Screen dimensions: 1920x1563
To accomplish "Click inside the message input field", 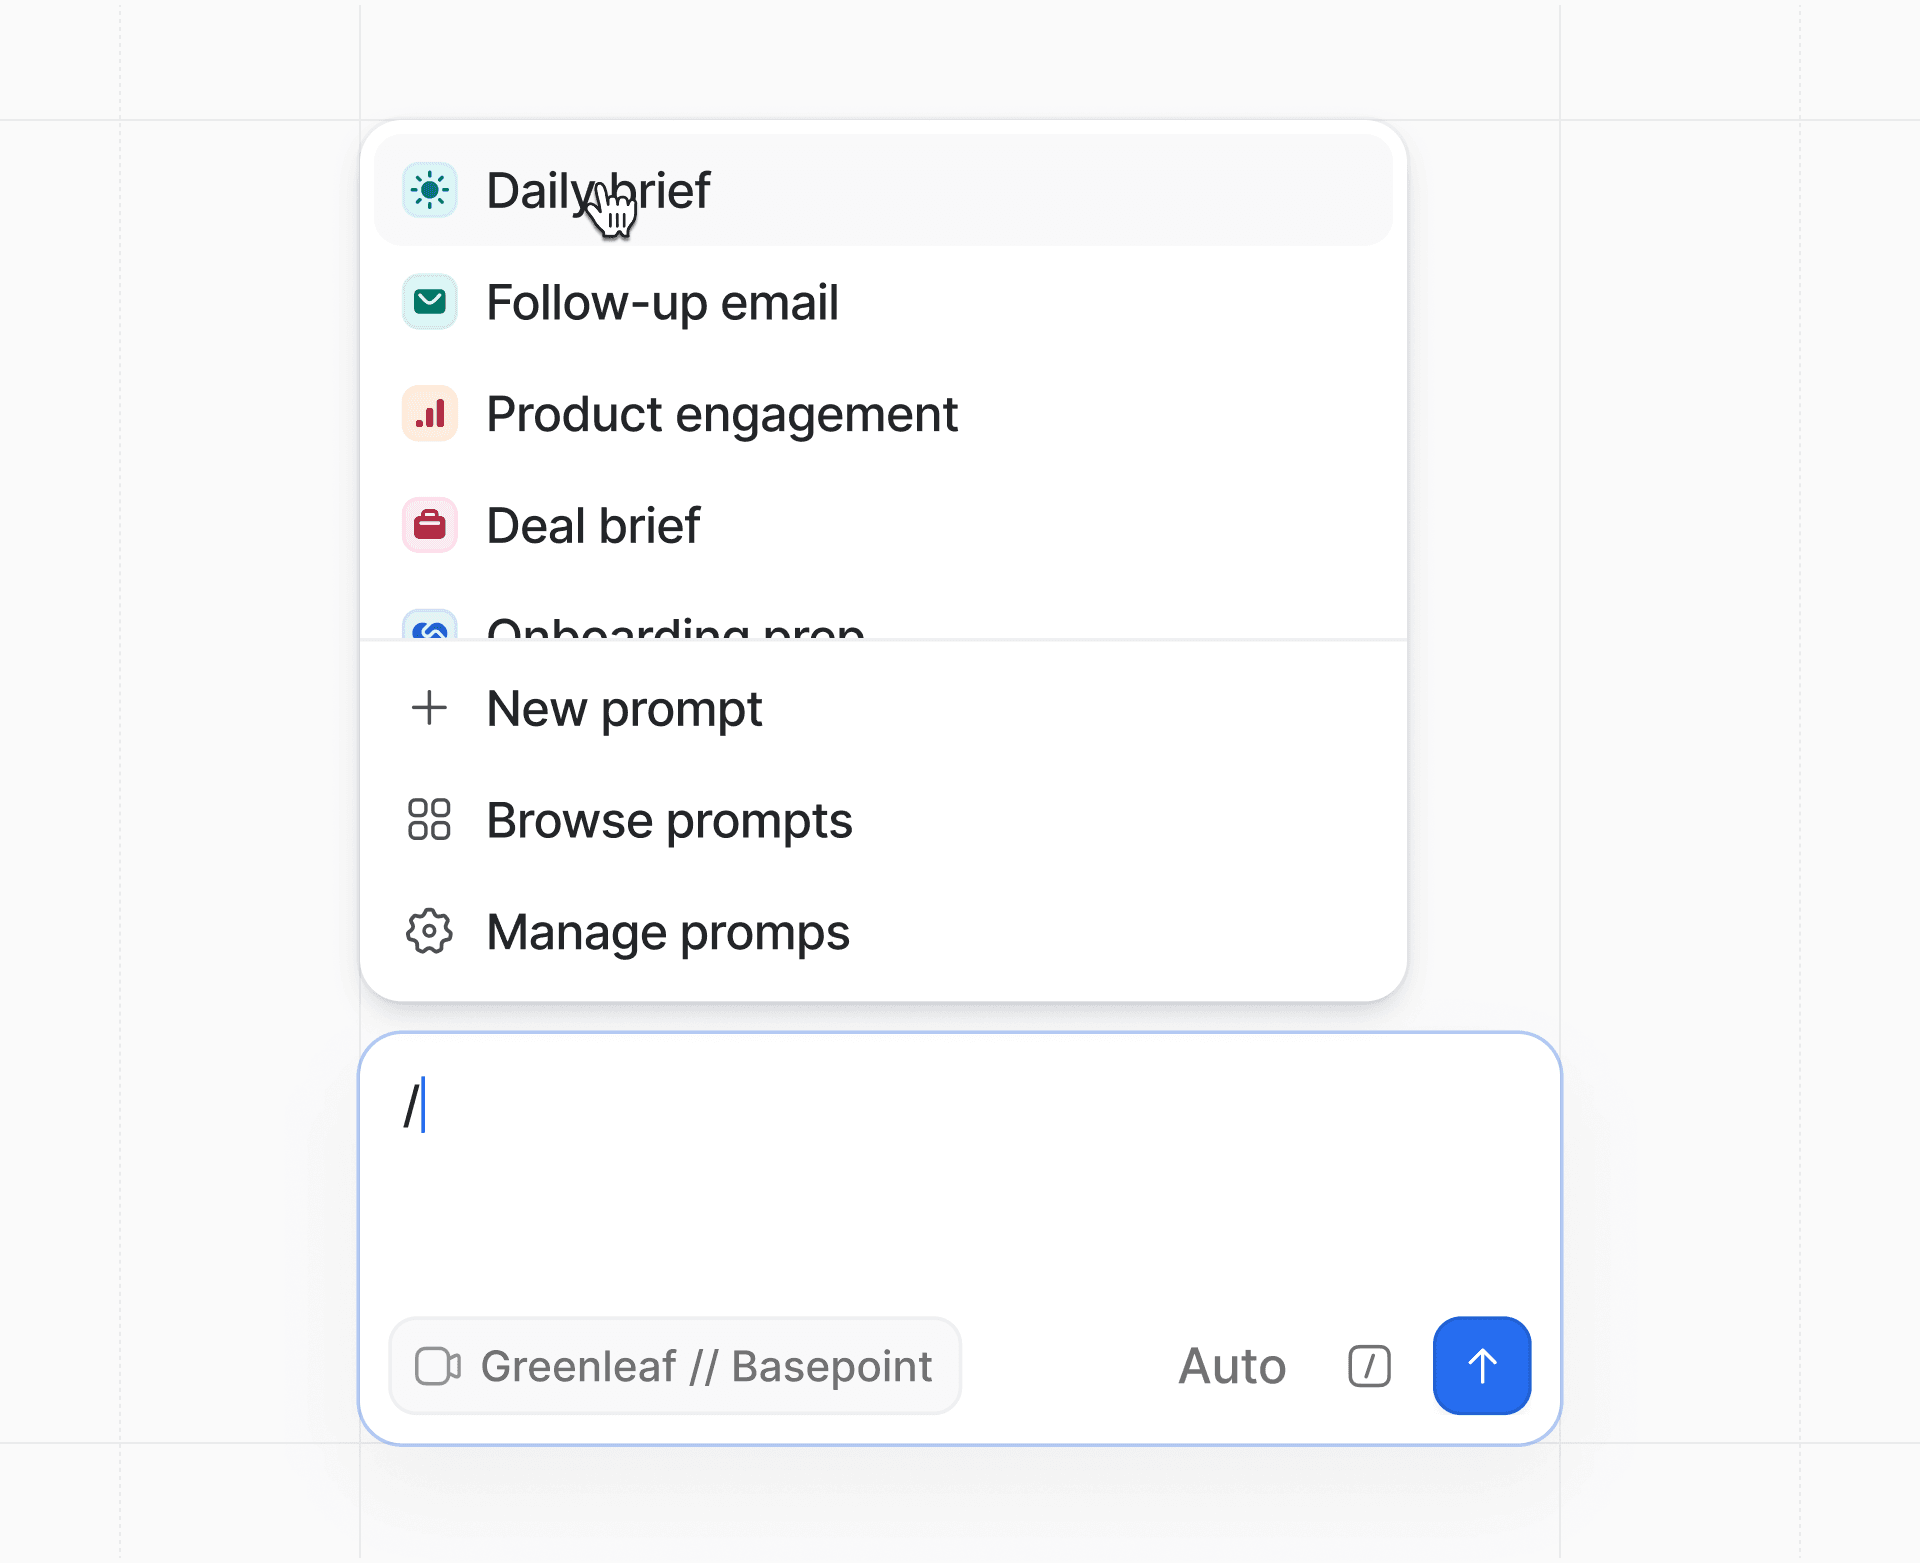I will click(960, 1150).
